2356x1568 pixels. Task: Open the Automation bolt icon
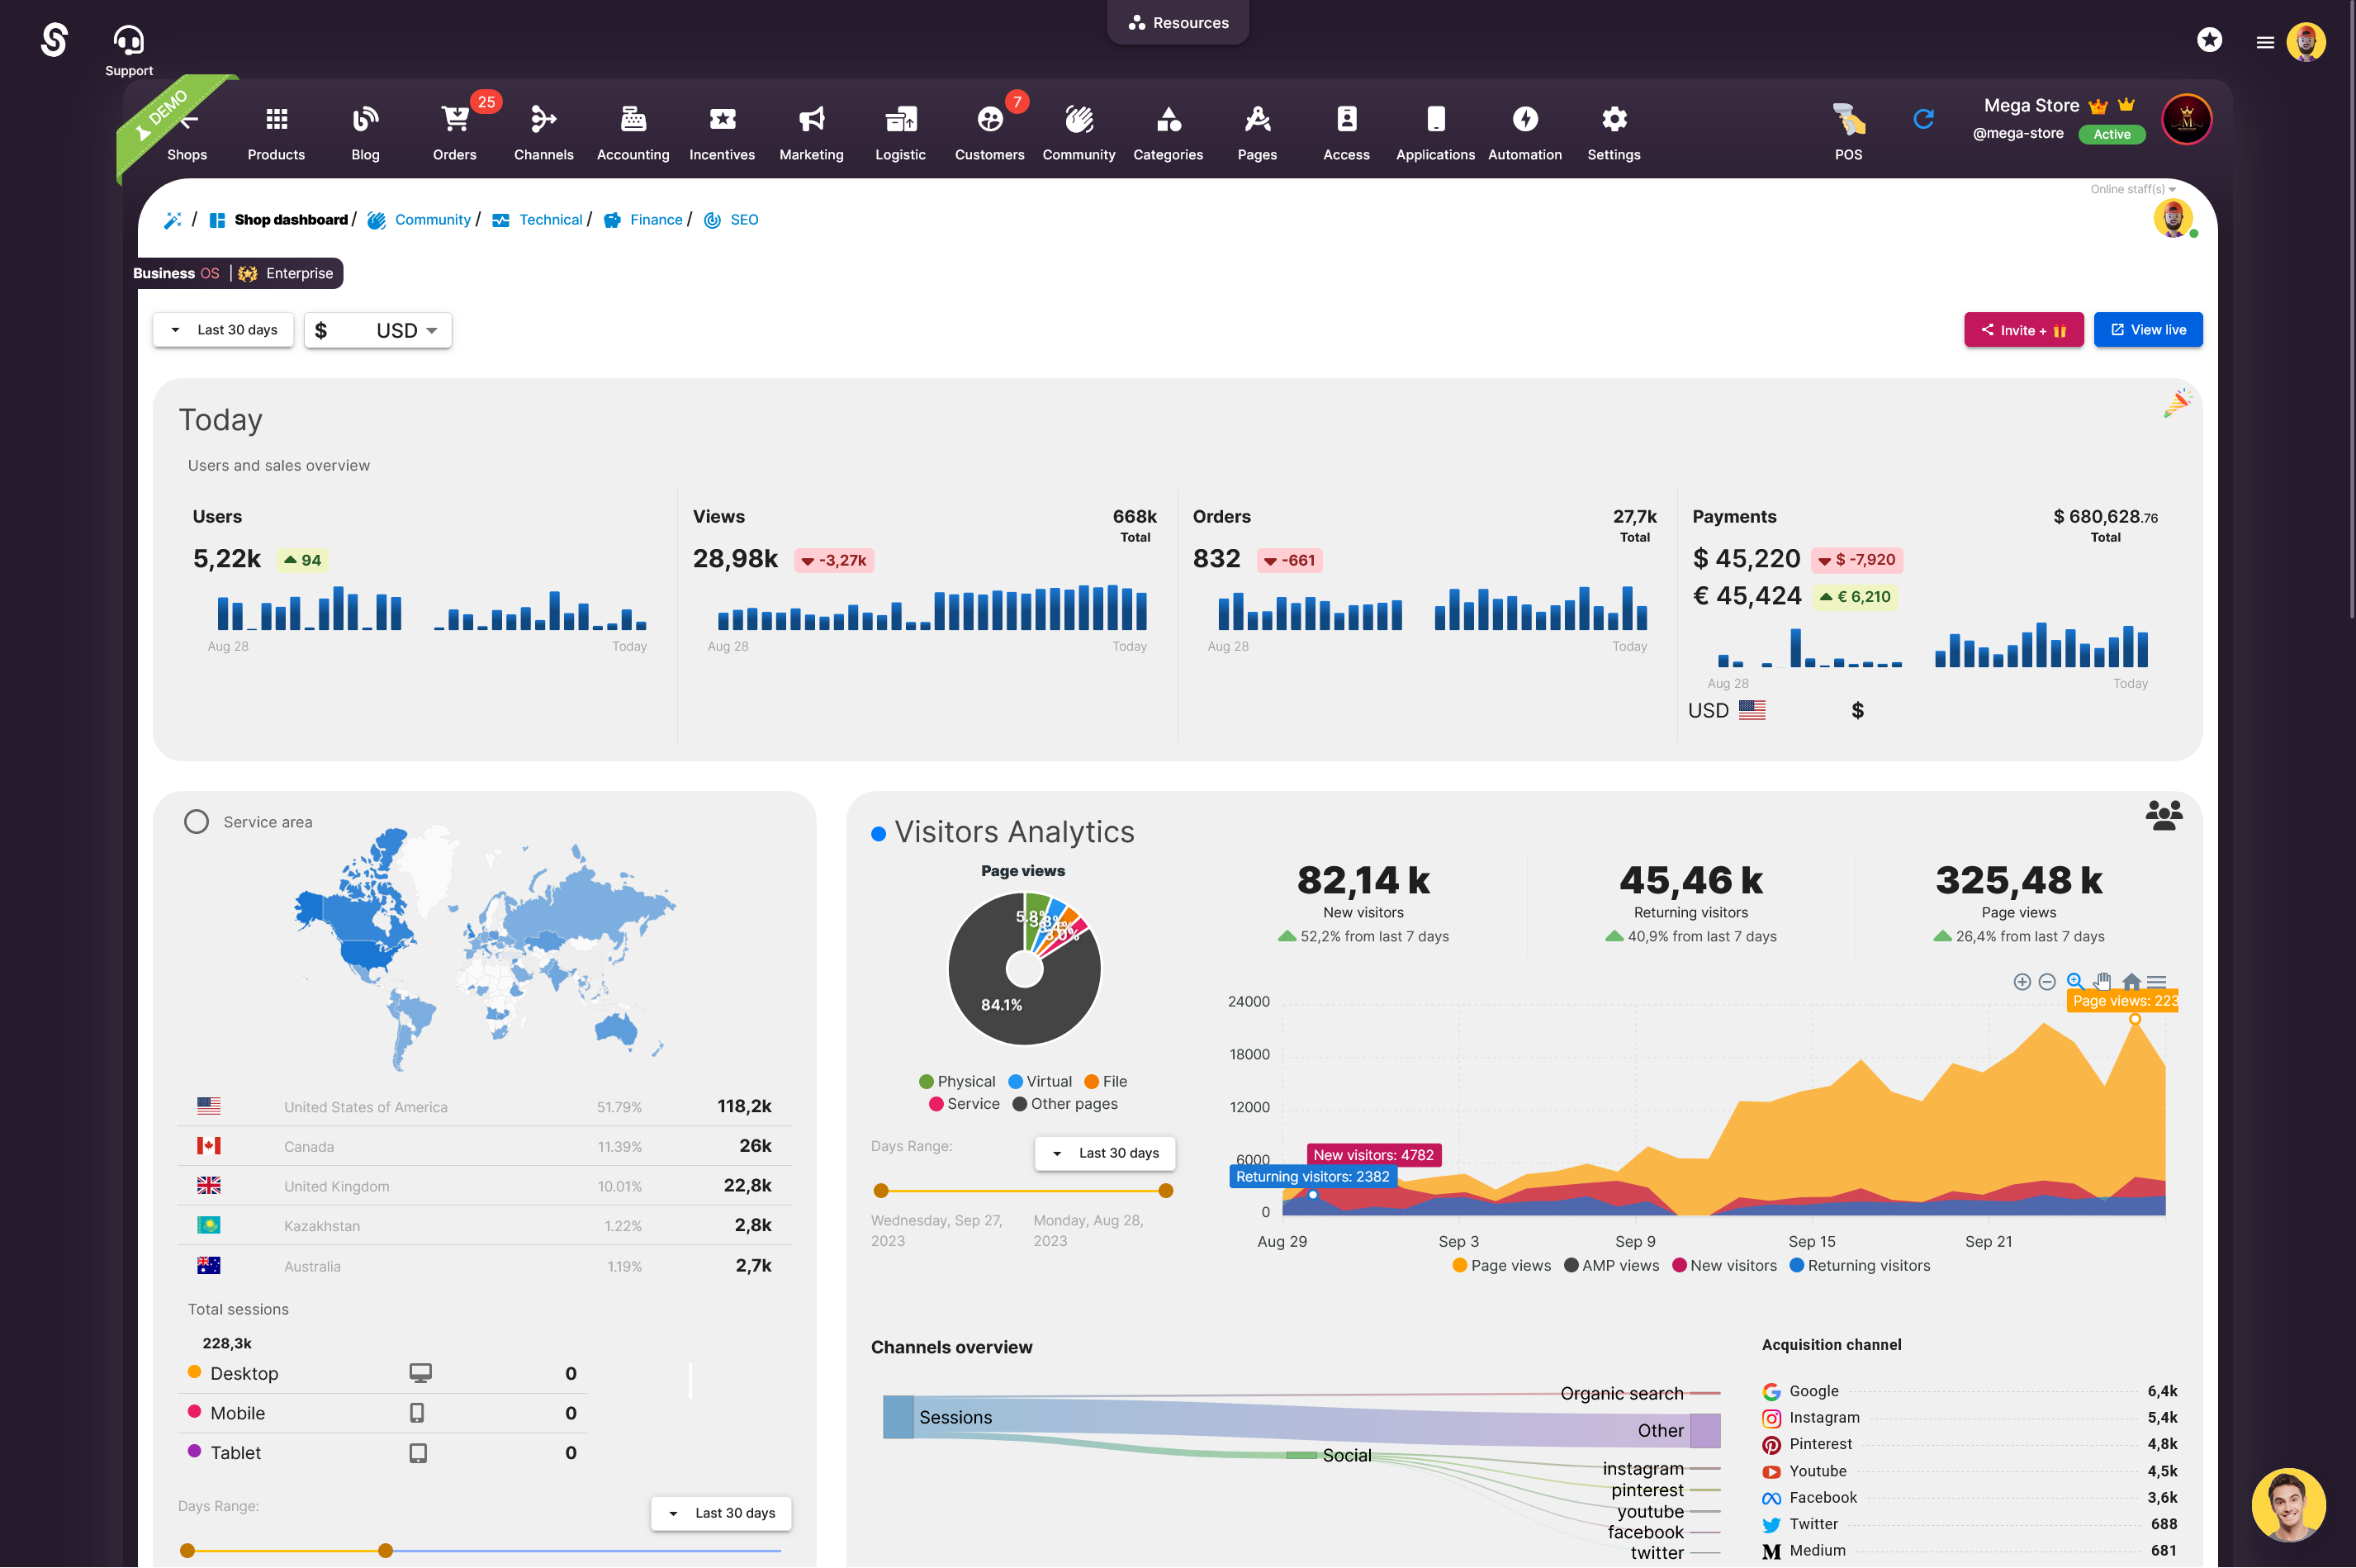click(1525, 119)
